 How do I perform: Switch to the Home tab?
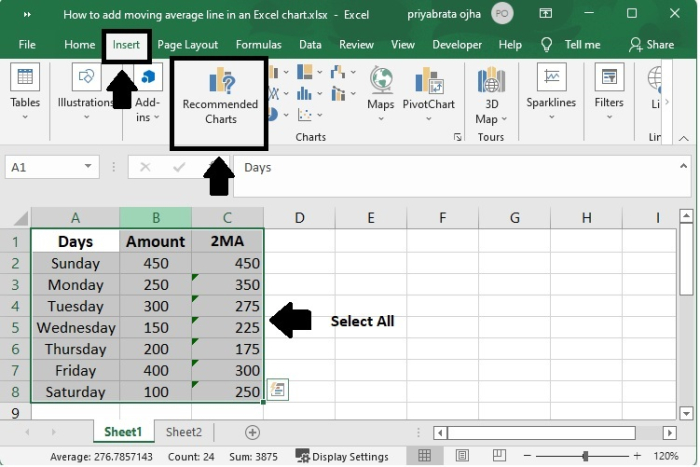click(x=79, y=45)
